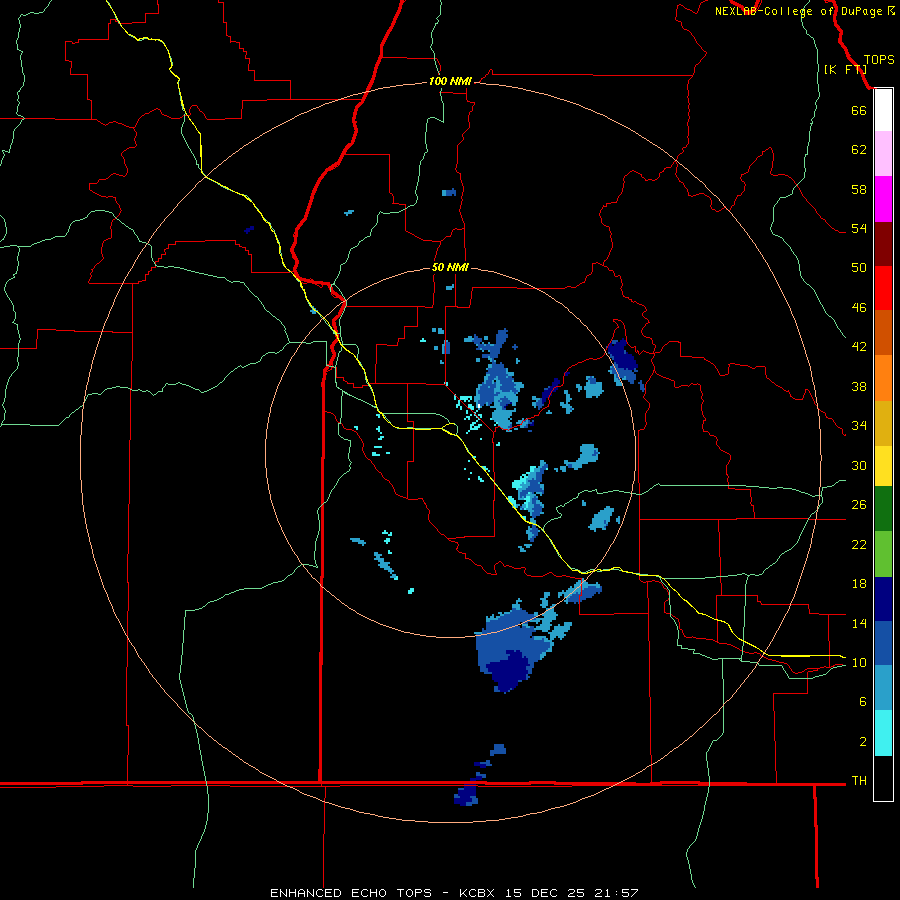
Task: Click legend value 58
Action: pyautogui.click(x=859, y=189)
